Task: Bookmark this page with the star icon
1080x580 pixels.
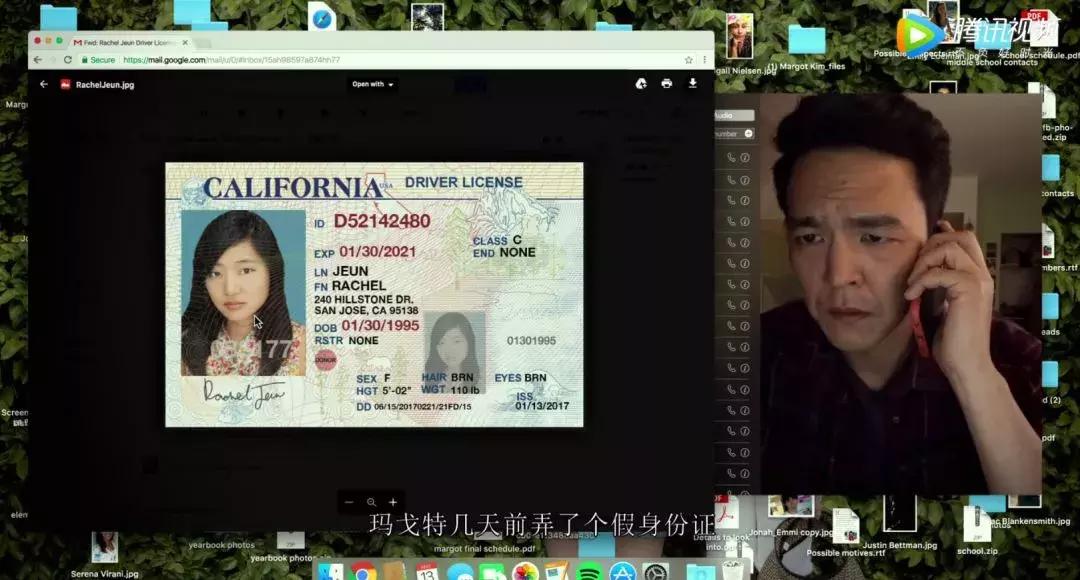Action: click(688, 60)
